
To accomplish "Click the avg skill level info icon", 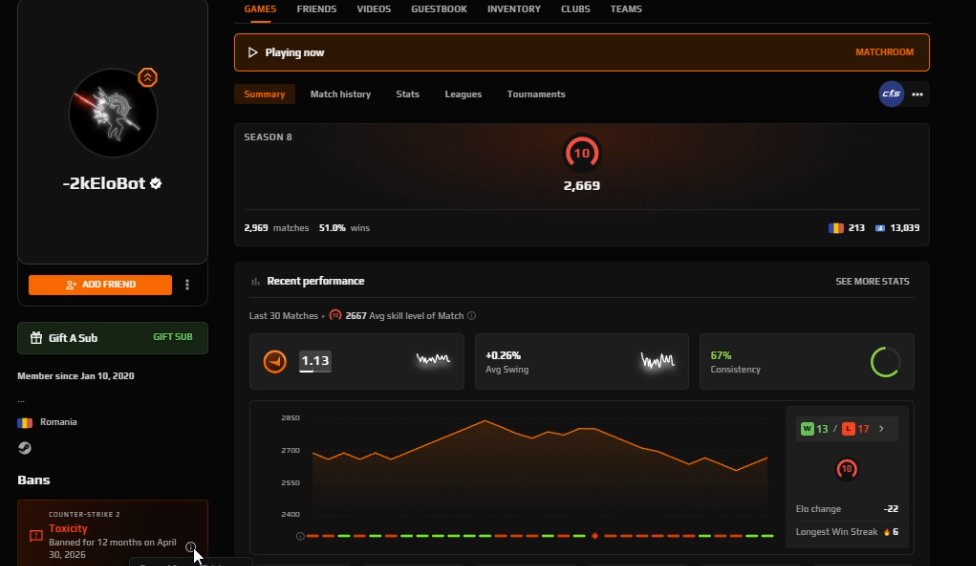I will (471, 316).
